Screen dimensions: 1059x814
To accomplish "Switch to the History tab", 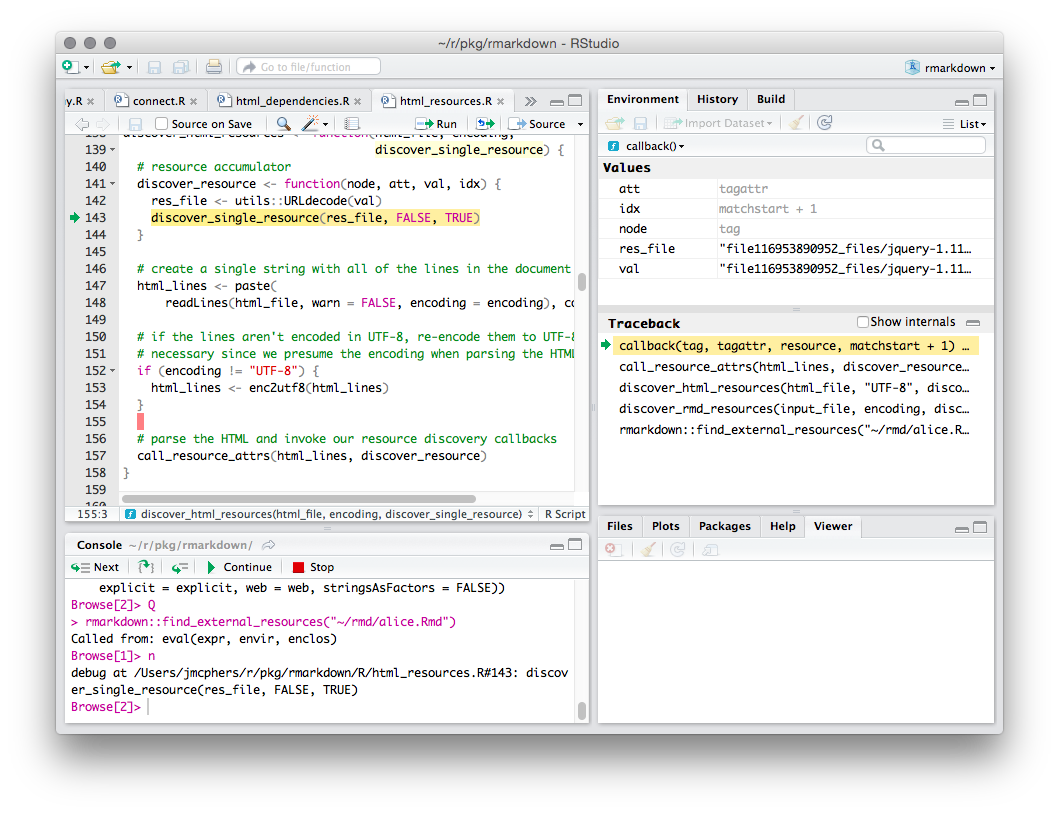I will (717, 99).
